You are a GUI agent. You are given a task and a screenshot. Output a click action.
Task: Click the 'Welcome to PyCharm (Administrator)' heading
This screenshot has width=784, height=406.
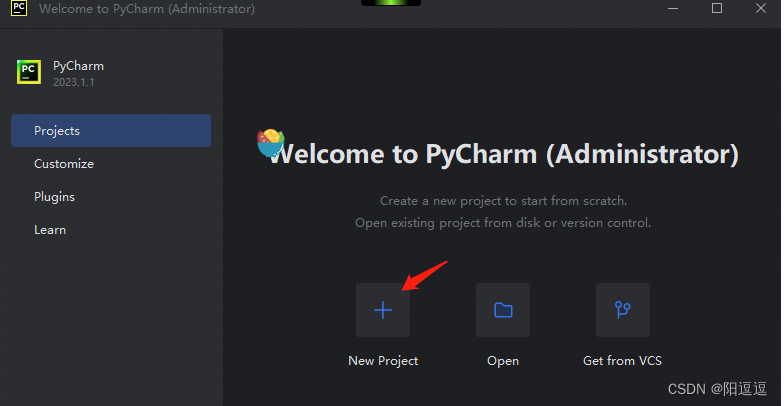(x=504, y=154)
